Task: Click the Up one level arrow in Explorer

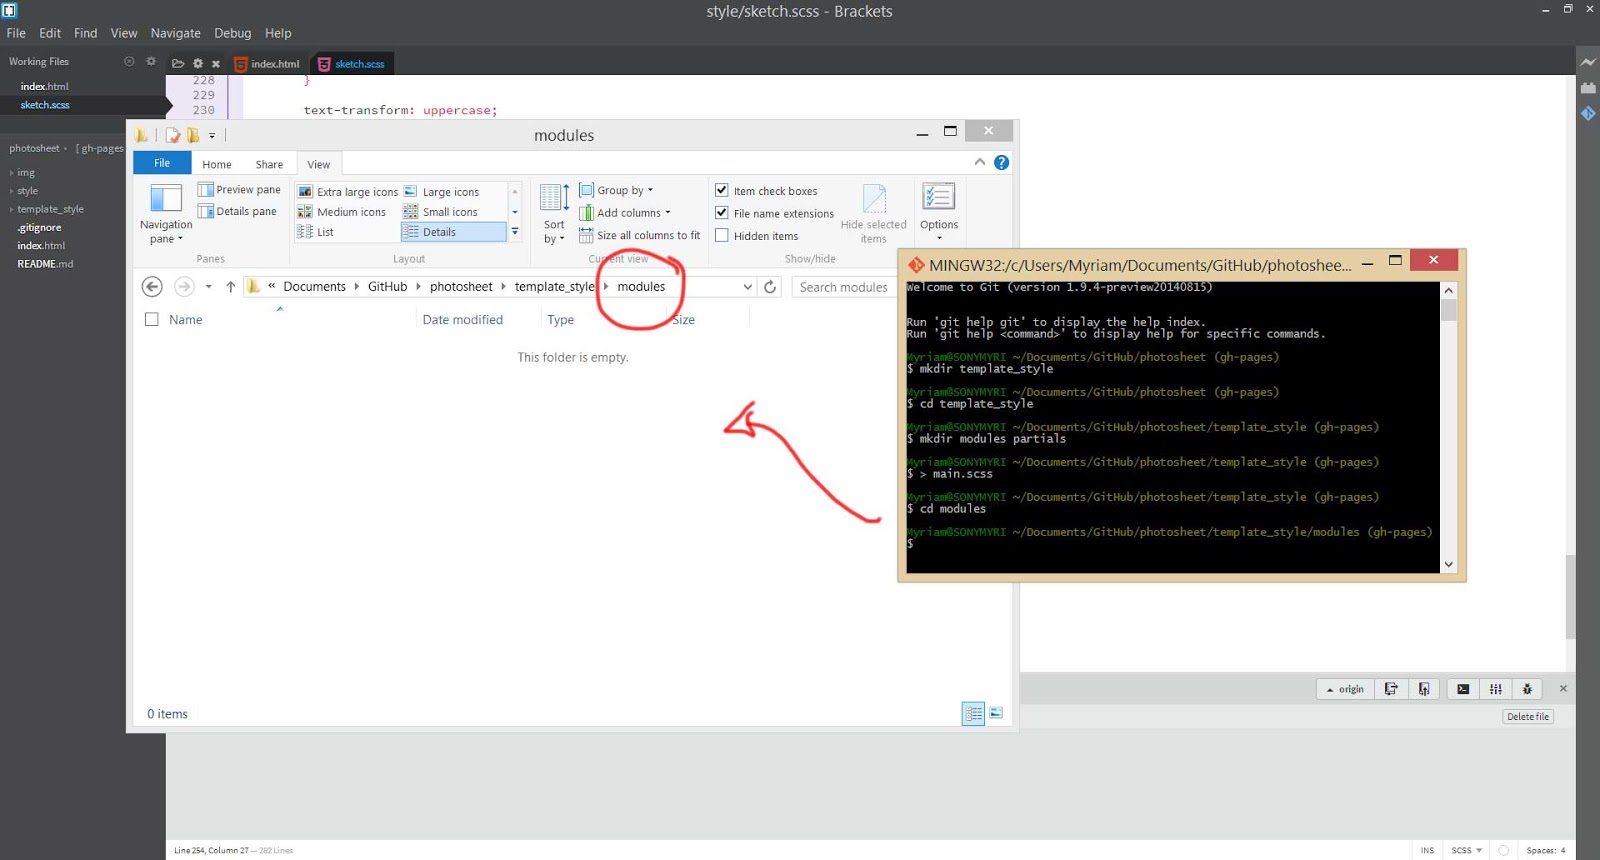Action: tap(231, 287)
